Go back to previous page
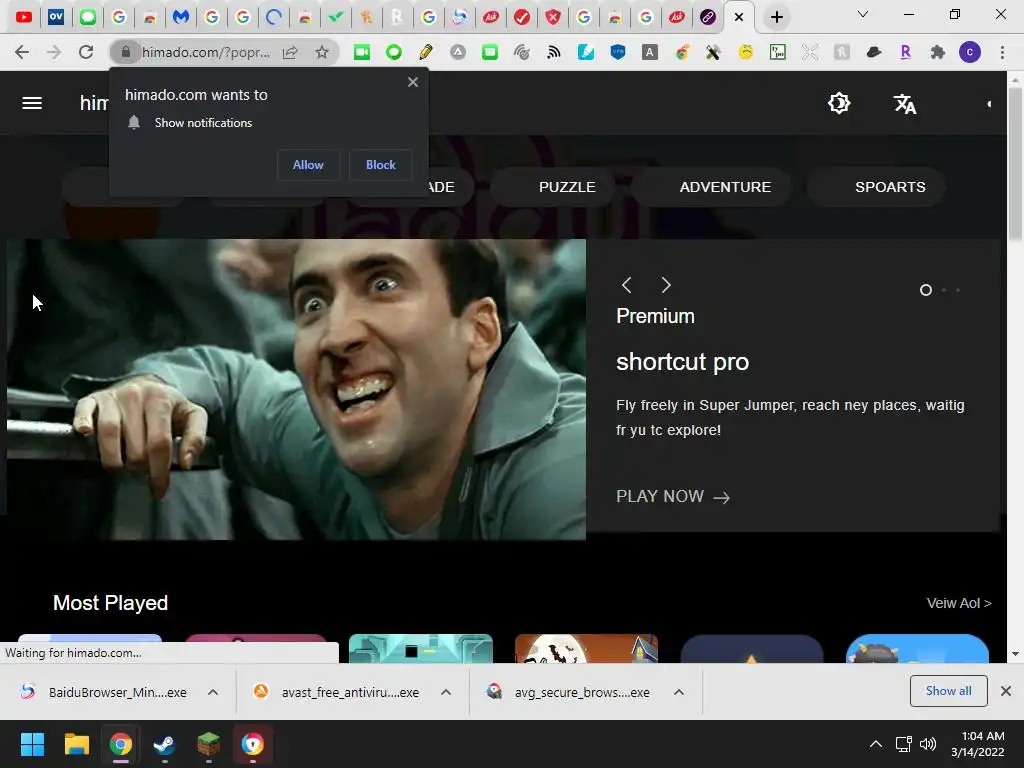Viewport: 1024px width, 768px height. click(x=22, y=52)
